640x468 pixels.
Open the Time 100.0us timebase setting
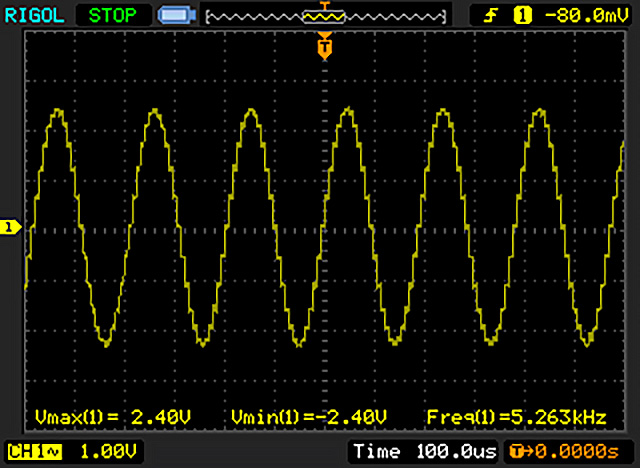pos(425,452)
